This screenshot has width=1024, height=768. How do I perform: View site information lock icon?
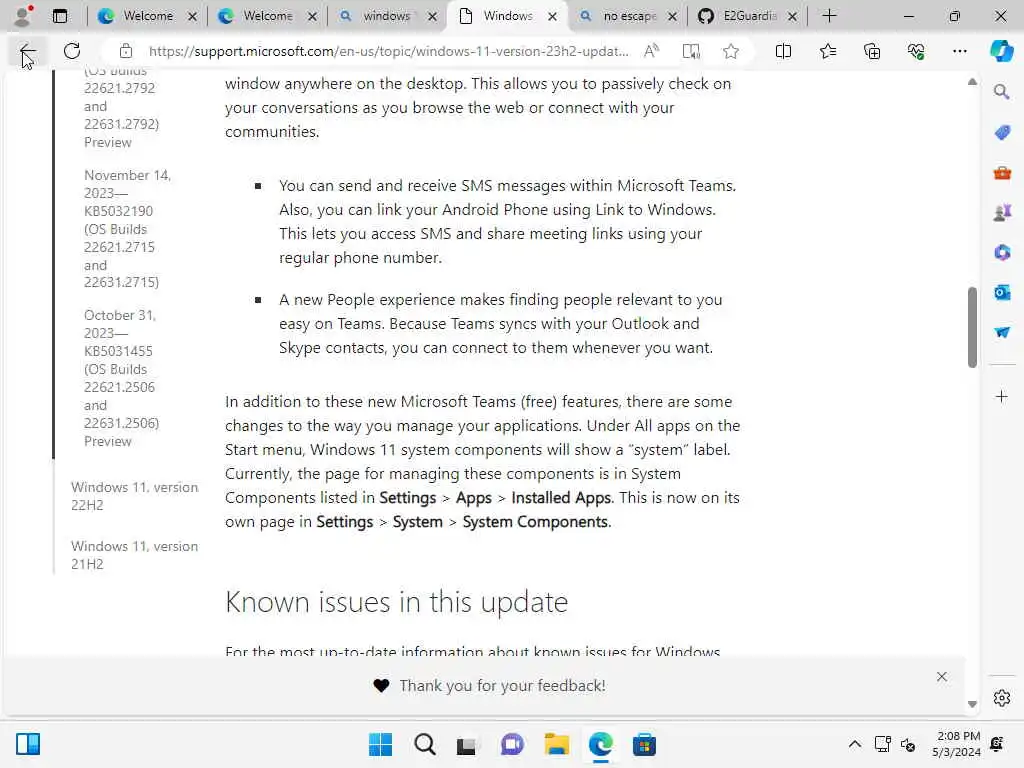coord(125,51)
